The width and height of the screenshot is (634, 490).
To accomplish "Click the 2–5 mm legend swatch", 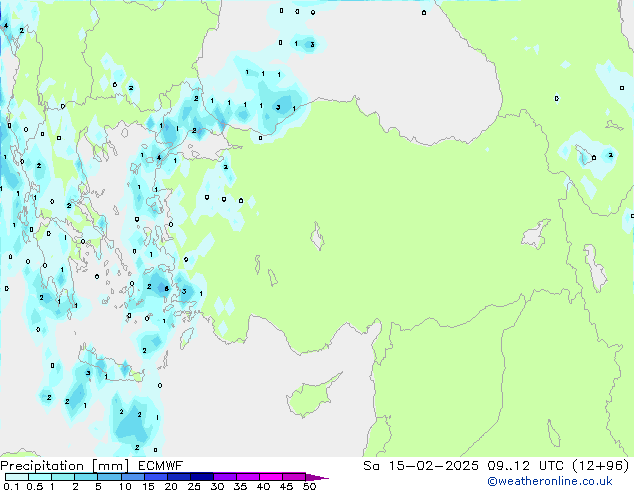I will pyautogui.click(x=86, y=477).
